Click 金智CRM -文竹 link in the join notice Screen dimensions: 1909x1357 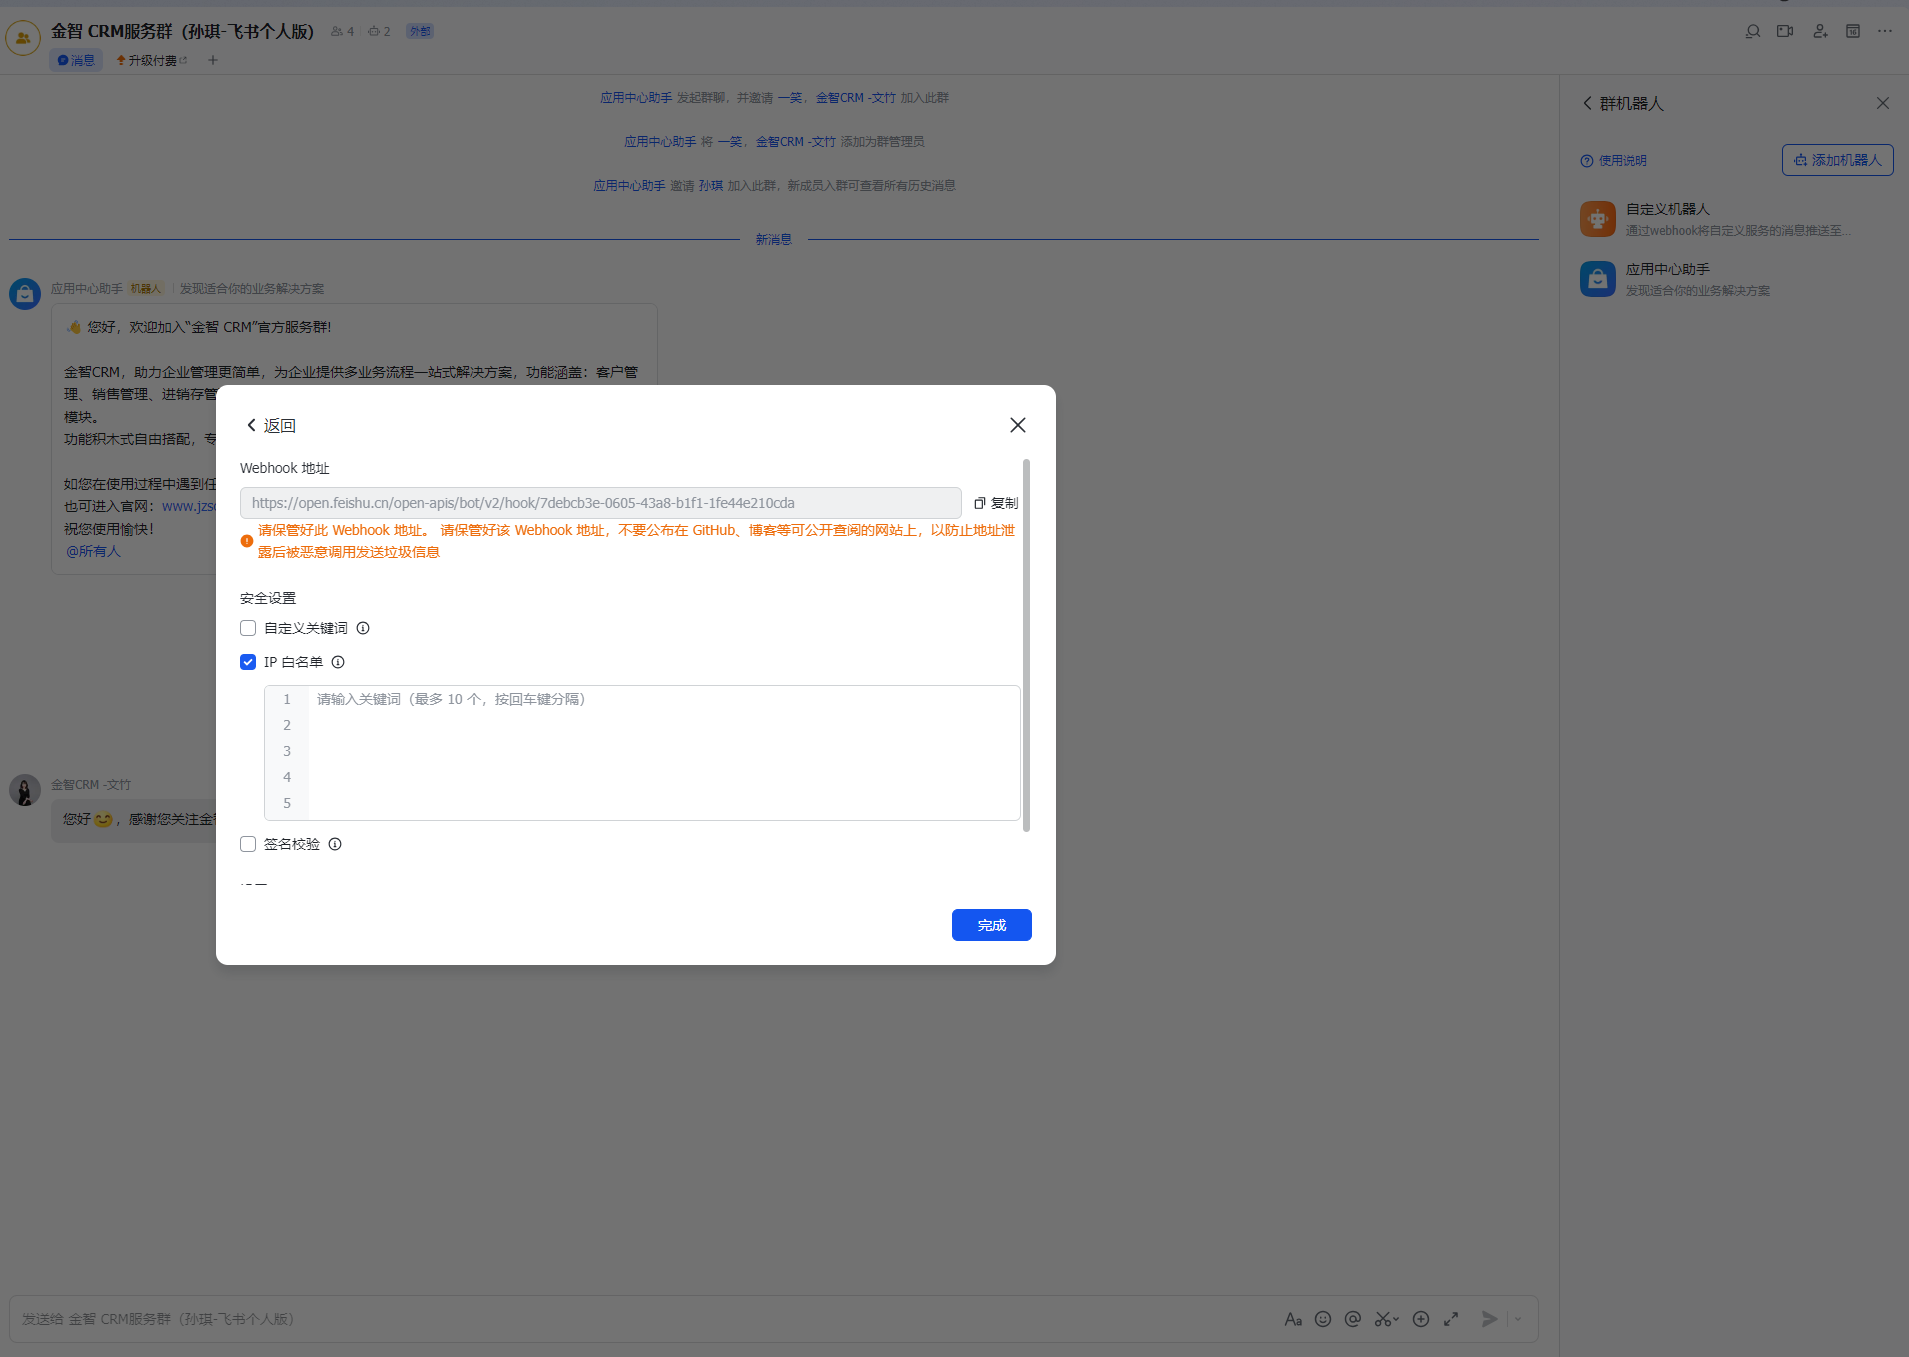[x=856, y=98]
